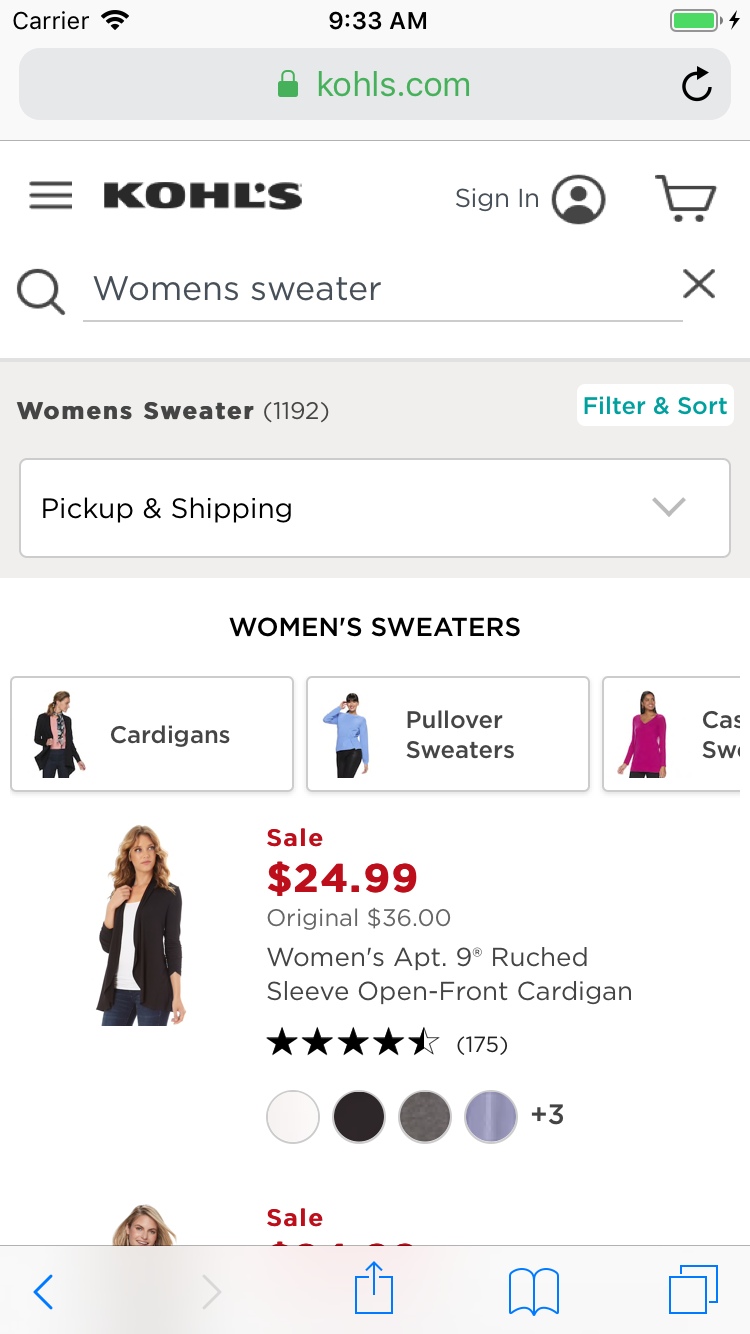
Task: Select the Pullover Sweaters category
Action: click(x=447, y=735)
